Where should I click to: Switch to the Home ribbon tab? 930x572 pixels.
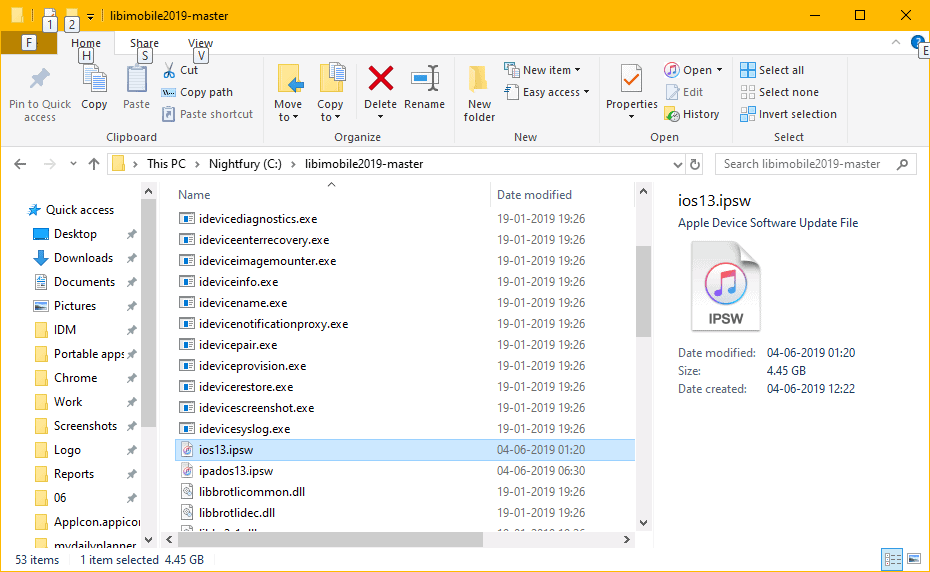pos(86,43)
